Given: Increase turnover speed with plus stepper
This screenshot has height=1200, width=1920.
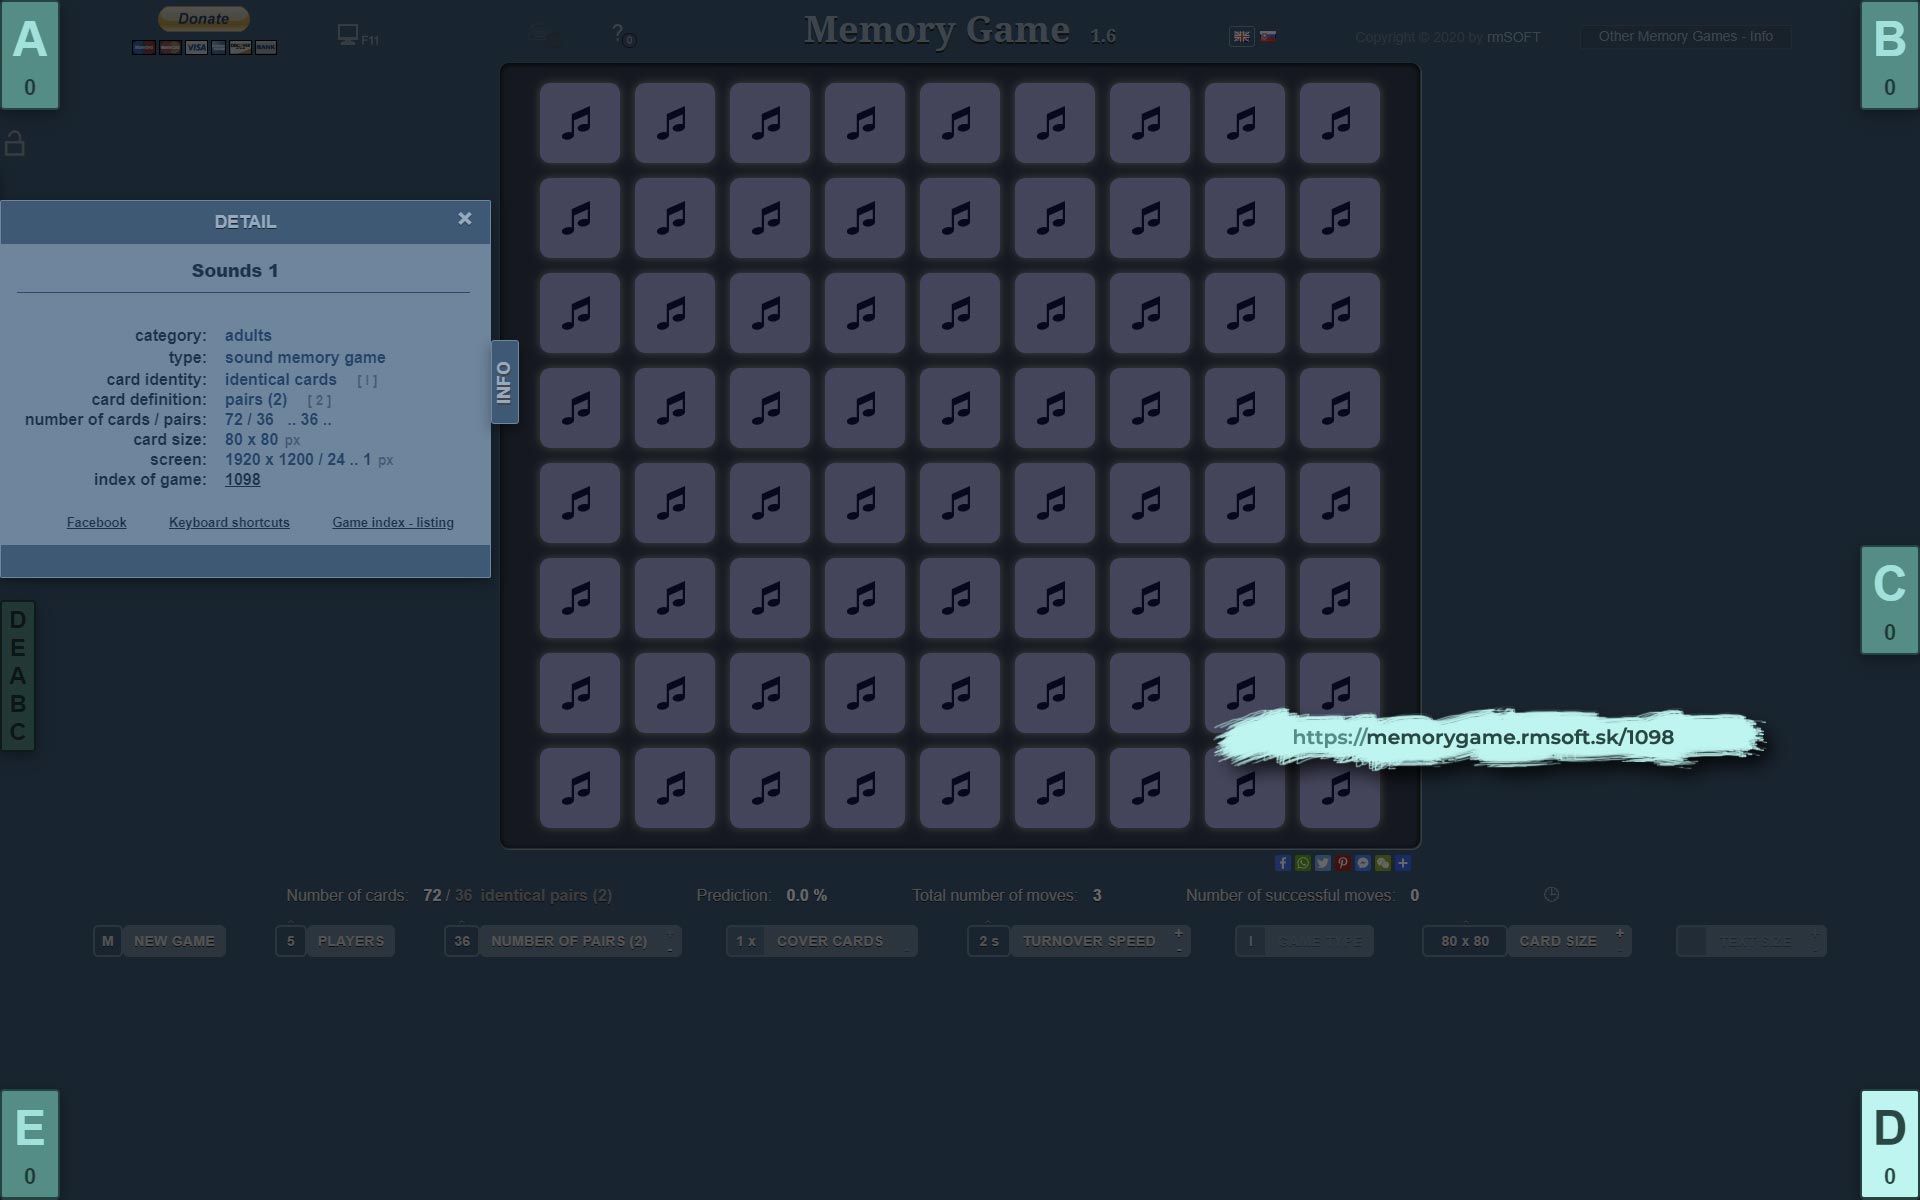Looking at the screenshot, I should click(x=1179, y=933).
